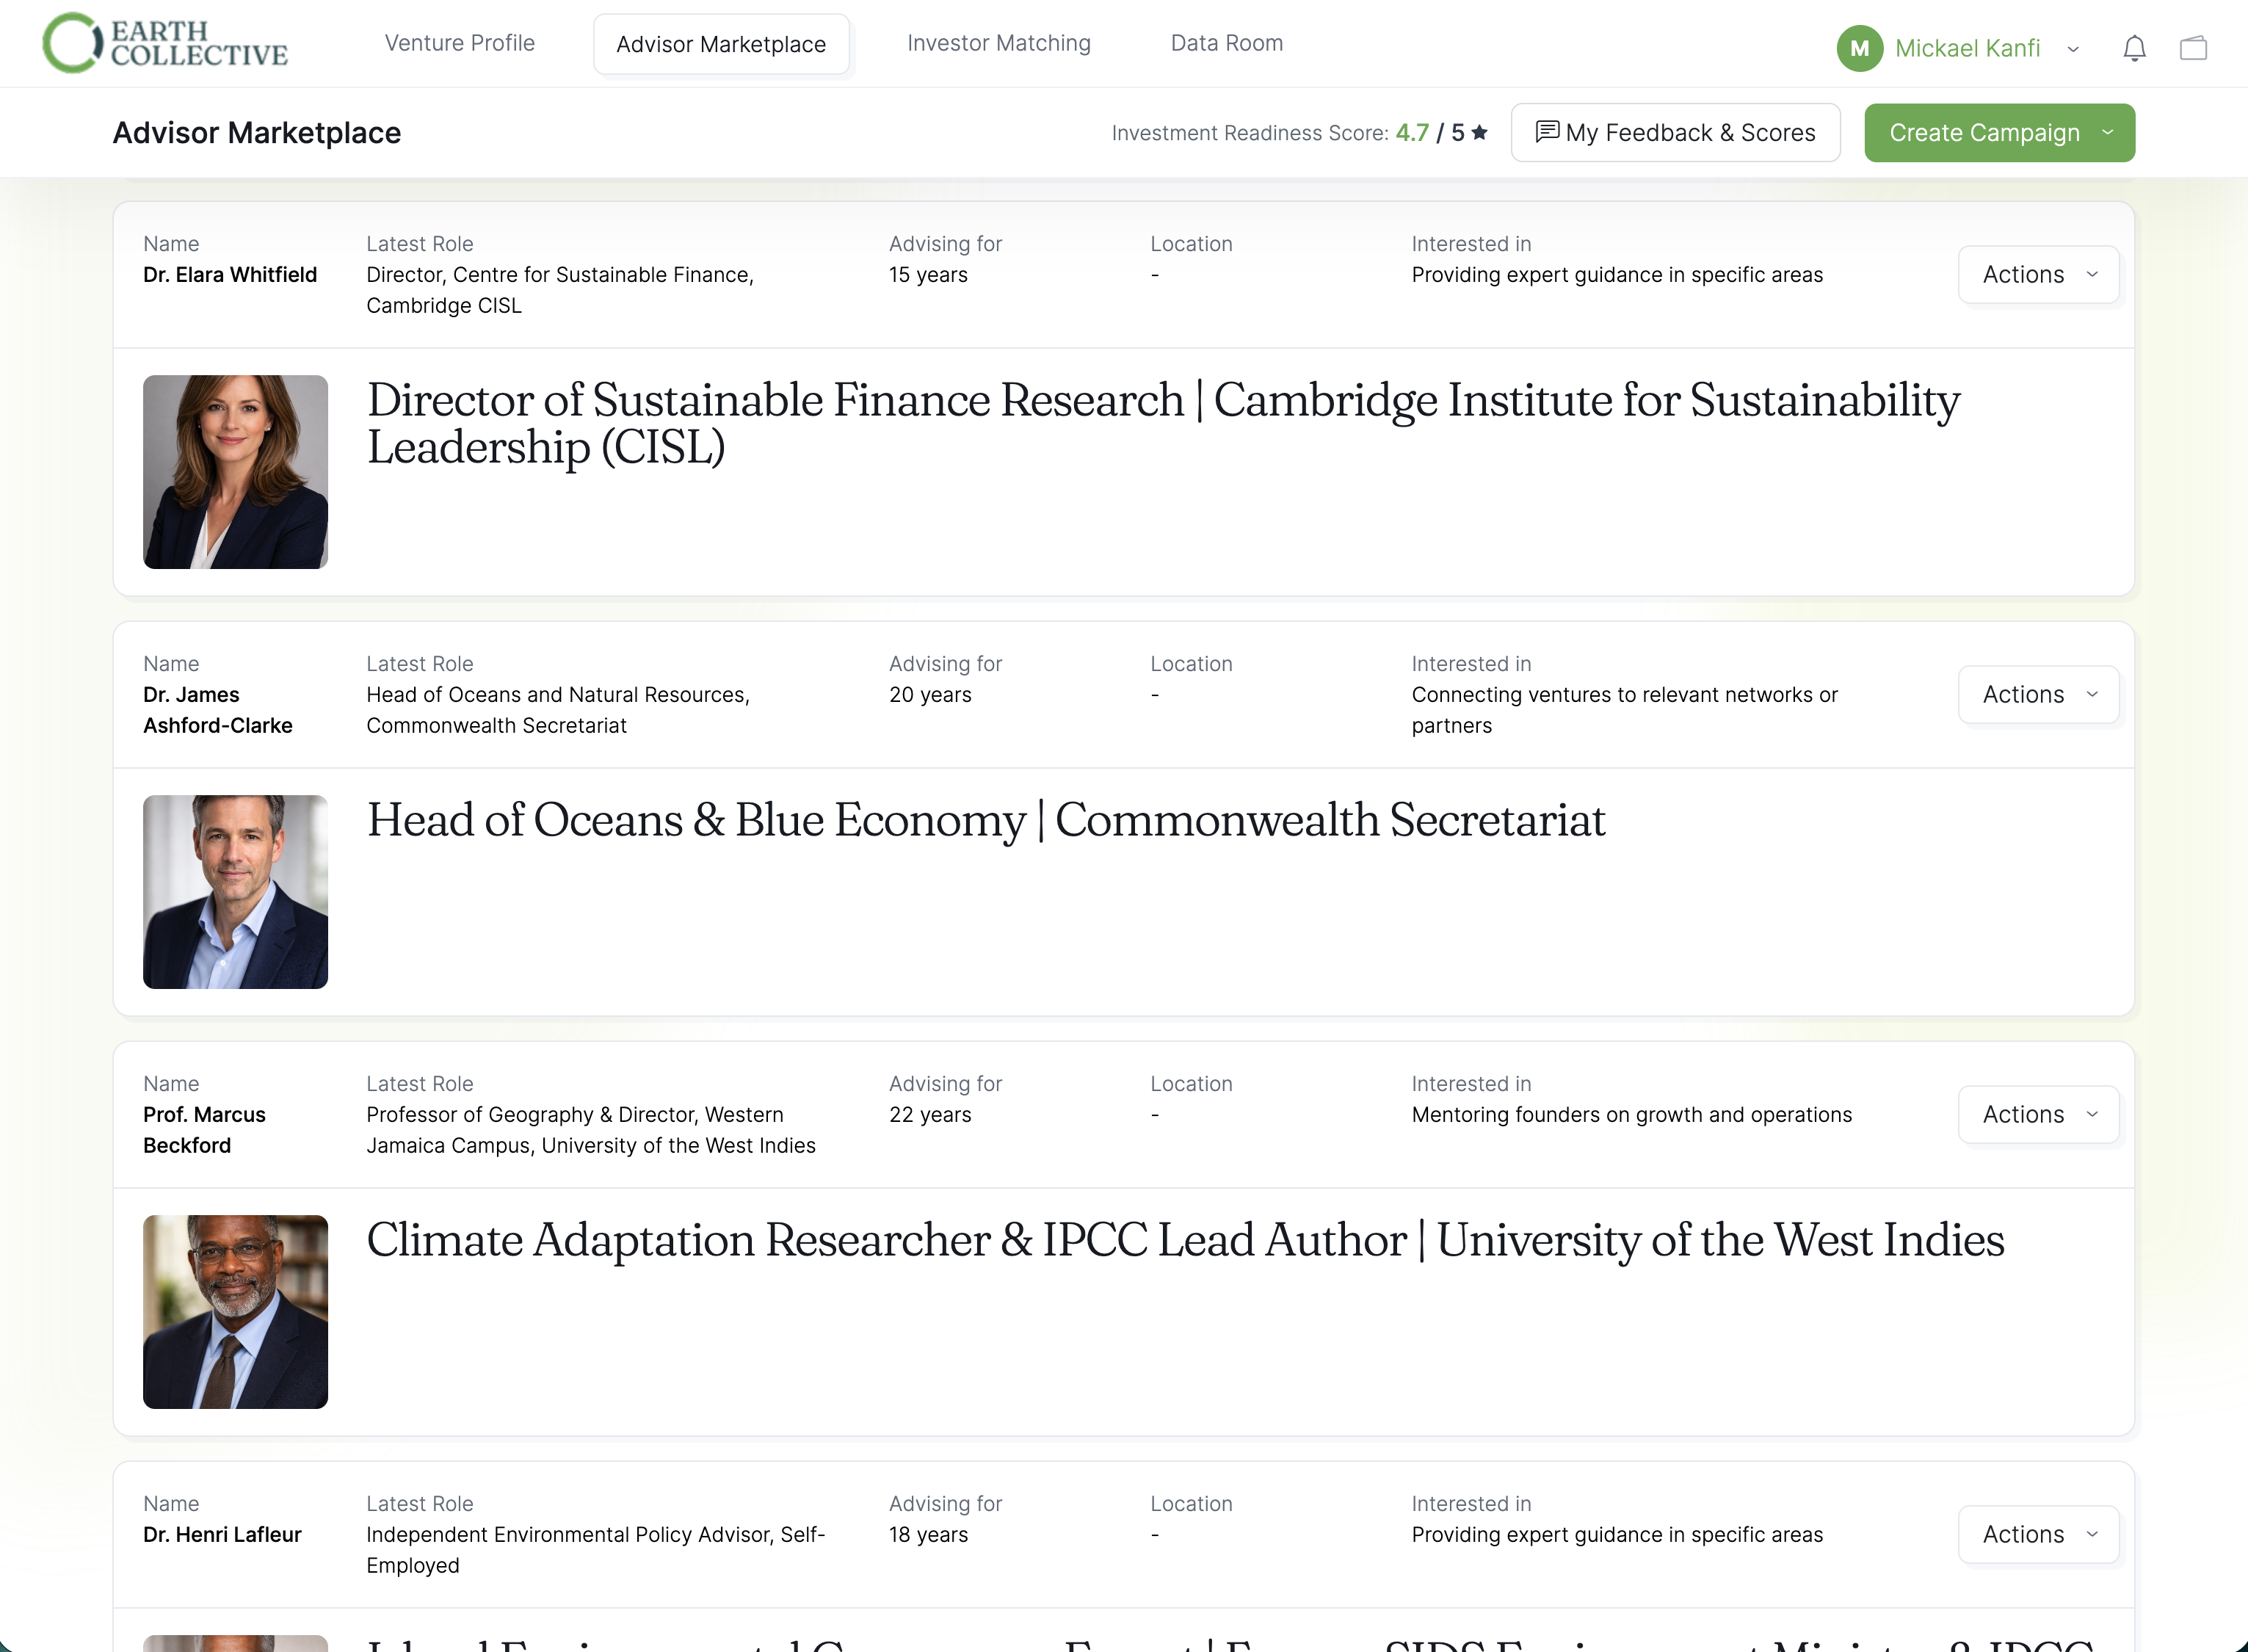Select the Advisor Marketplace nav item
The width and height of the screenshot is (2248, 1652).
721,44
